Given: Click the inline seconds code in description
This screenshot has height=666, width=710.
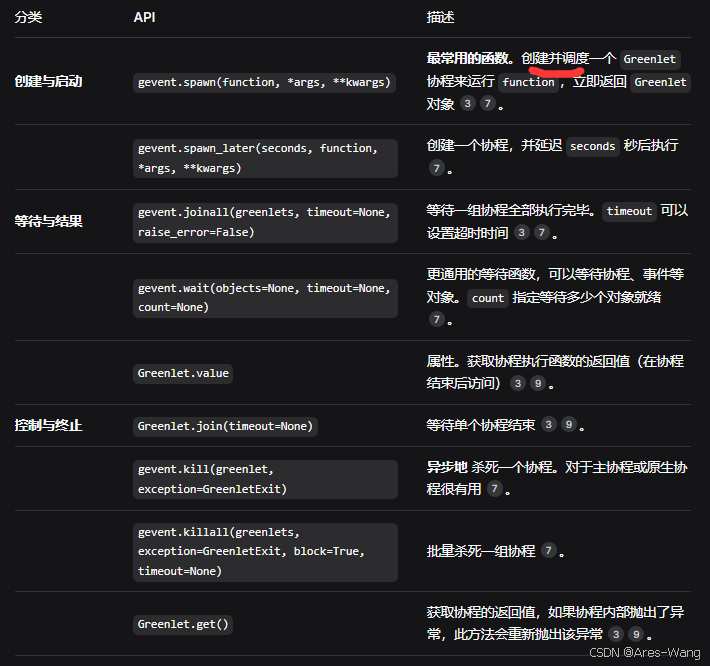Looking at the screenshot, I should tap(593, 147).
